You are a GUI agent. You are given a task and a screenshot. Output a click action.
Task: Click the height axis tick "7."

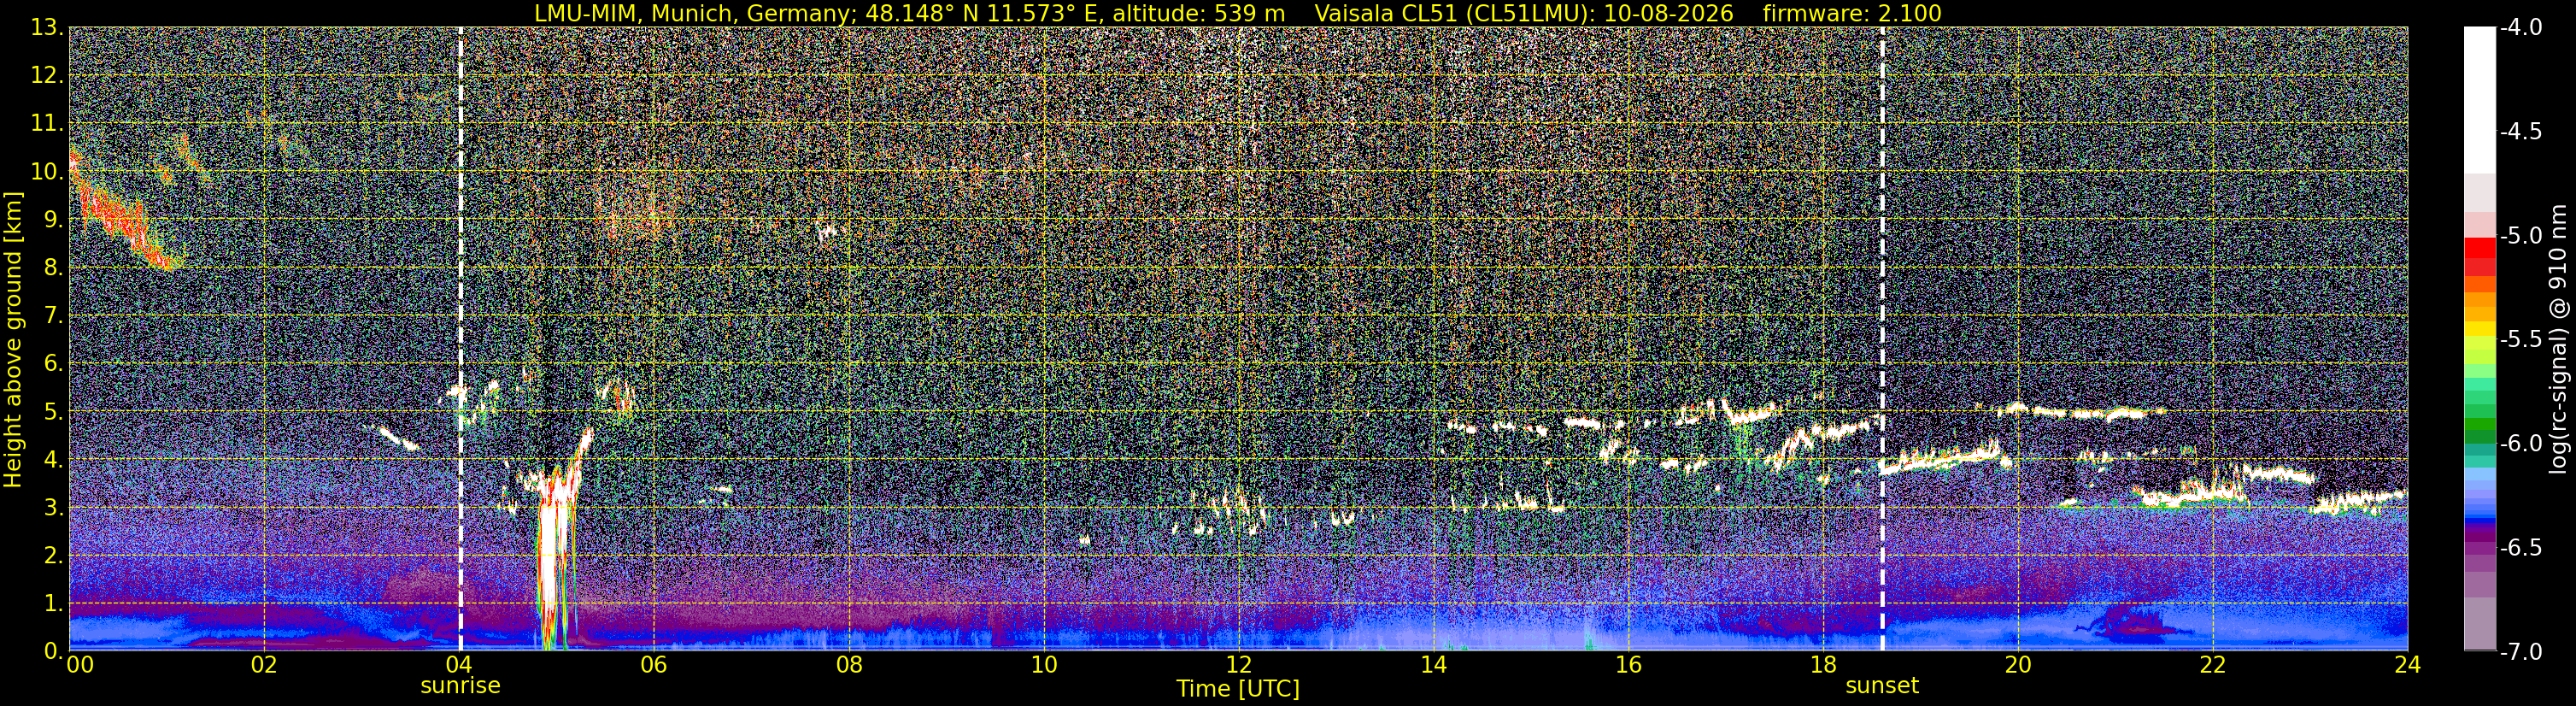(x=54, y=316)
